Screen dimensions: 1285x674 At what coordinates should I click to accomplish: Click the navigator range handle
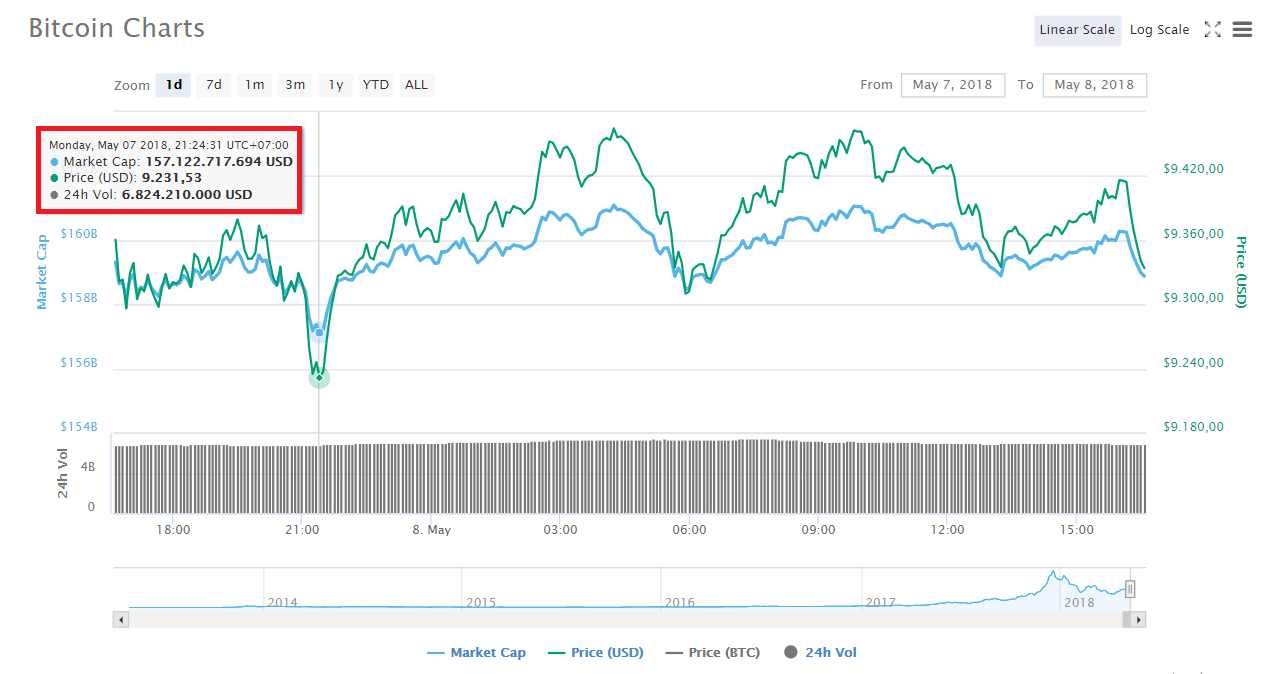pos(1130,589)
